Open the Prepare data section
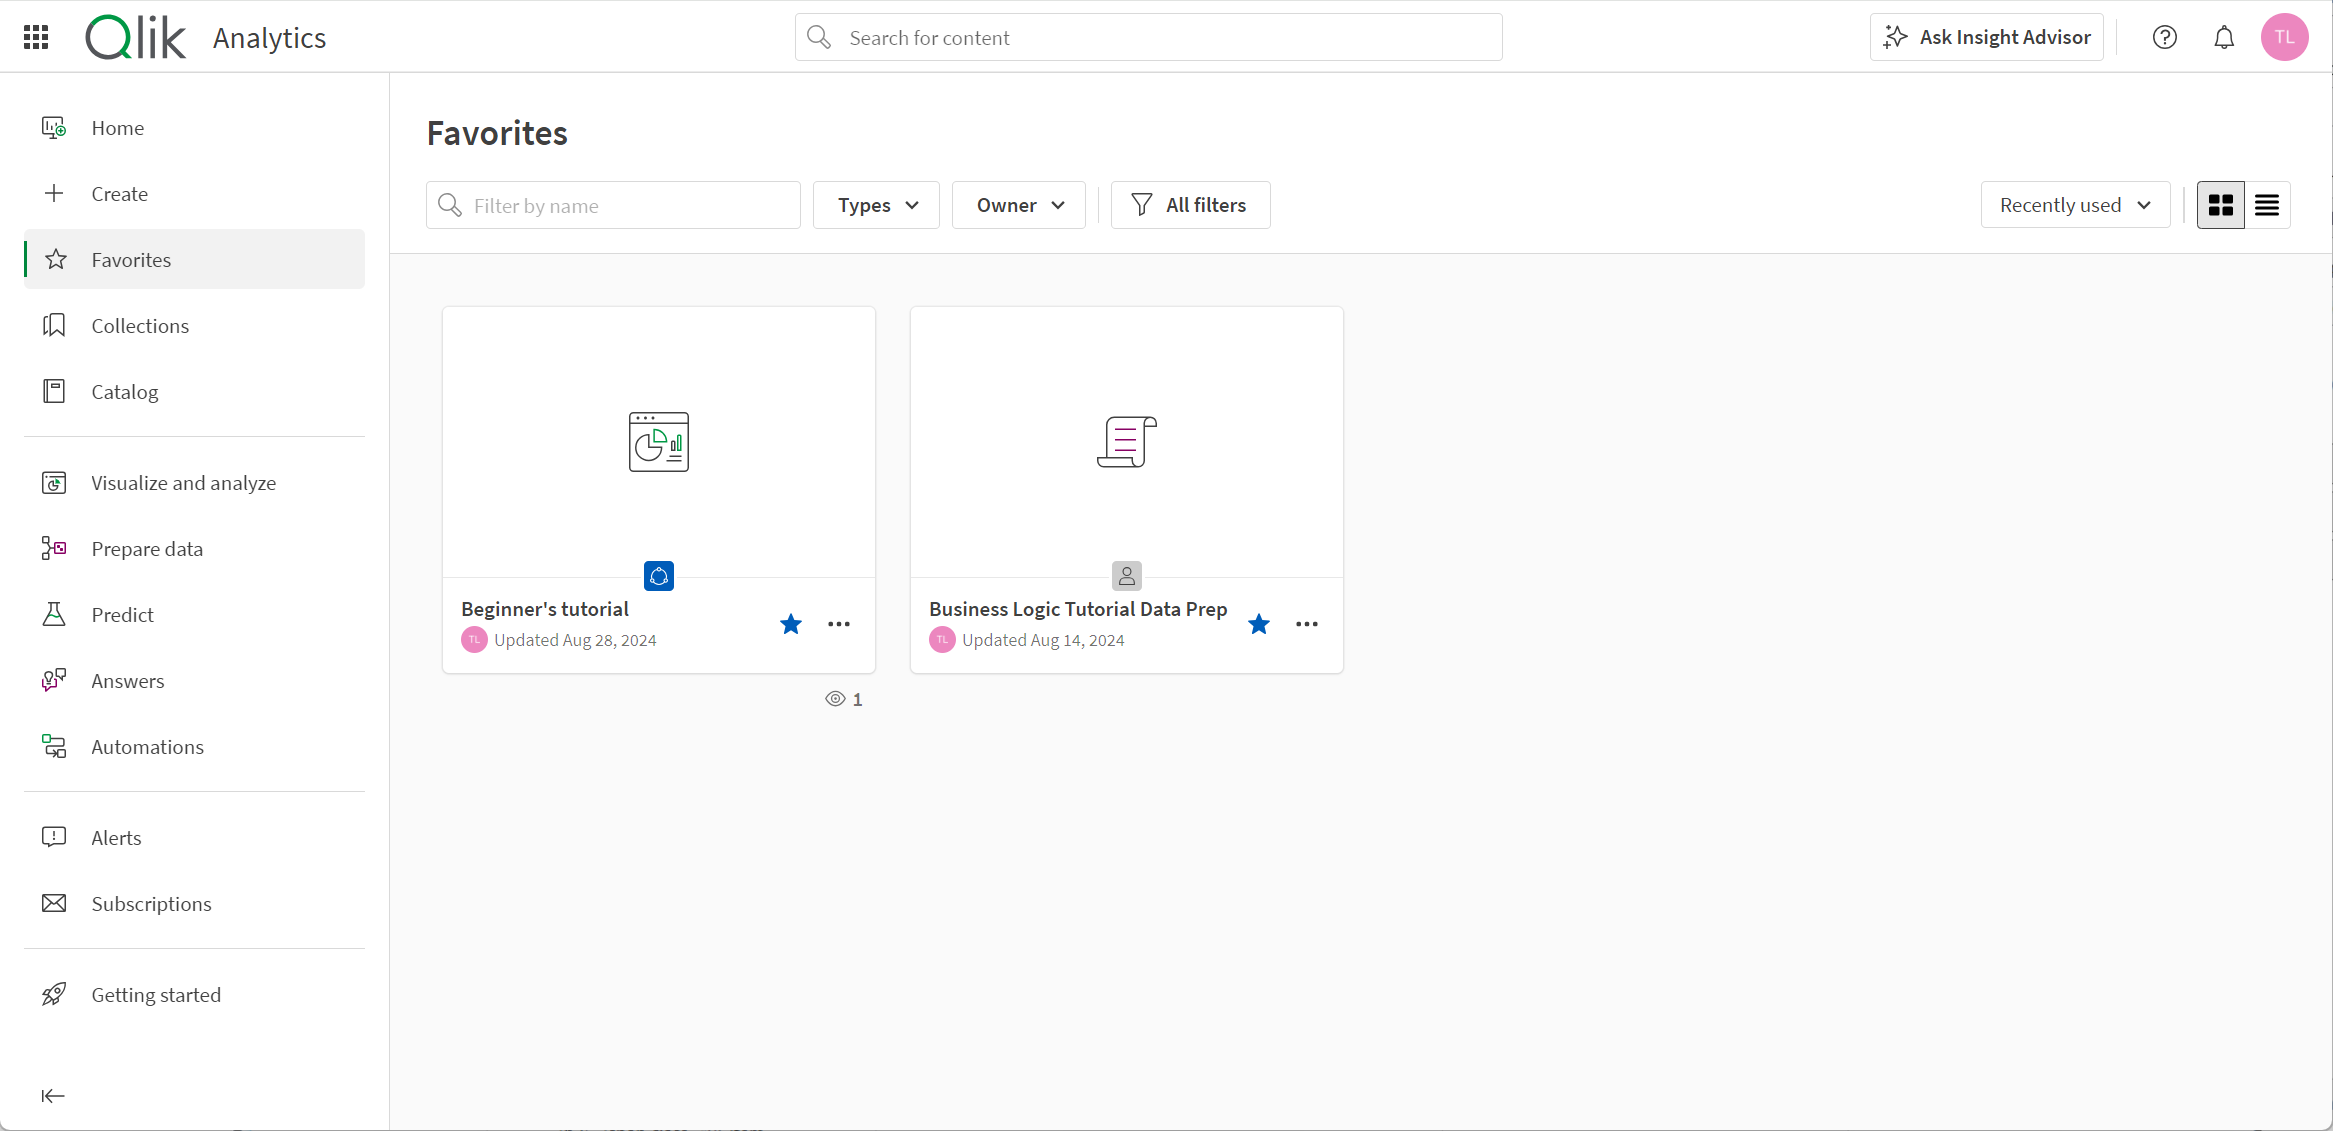 coord(146,549)
